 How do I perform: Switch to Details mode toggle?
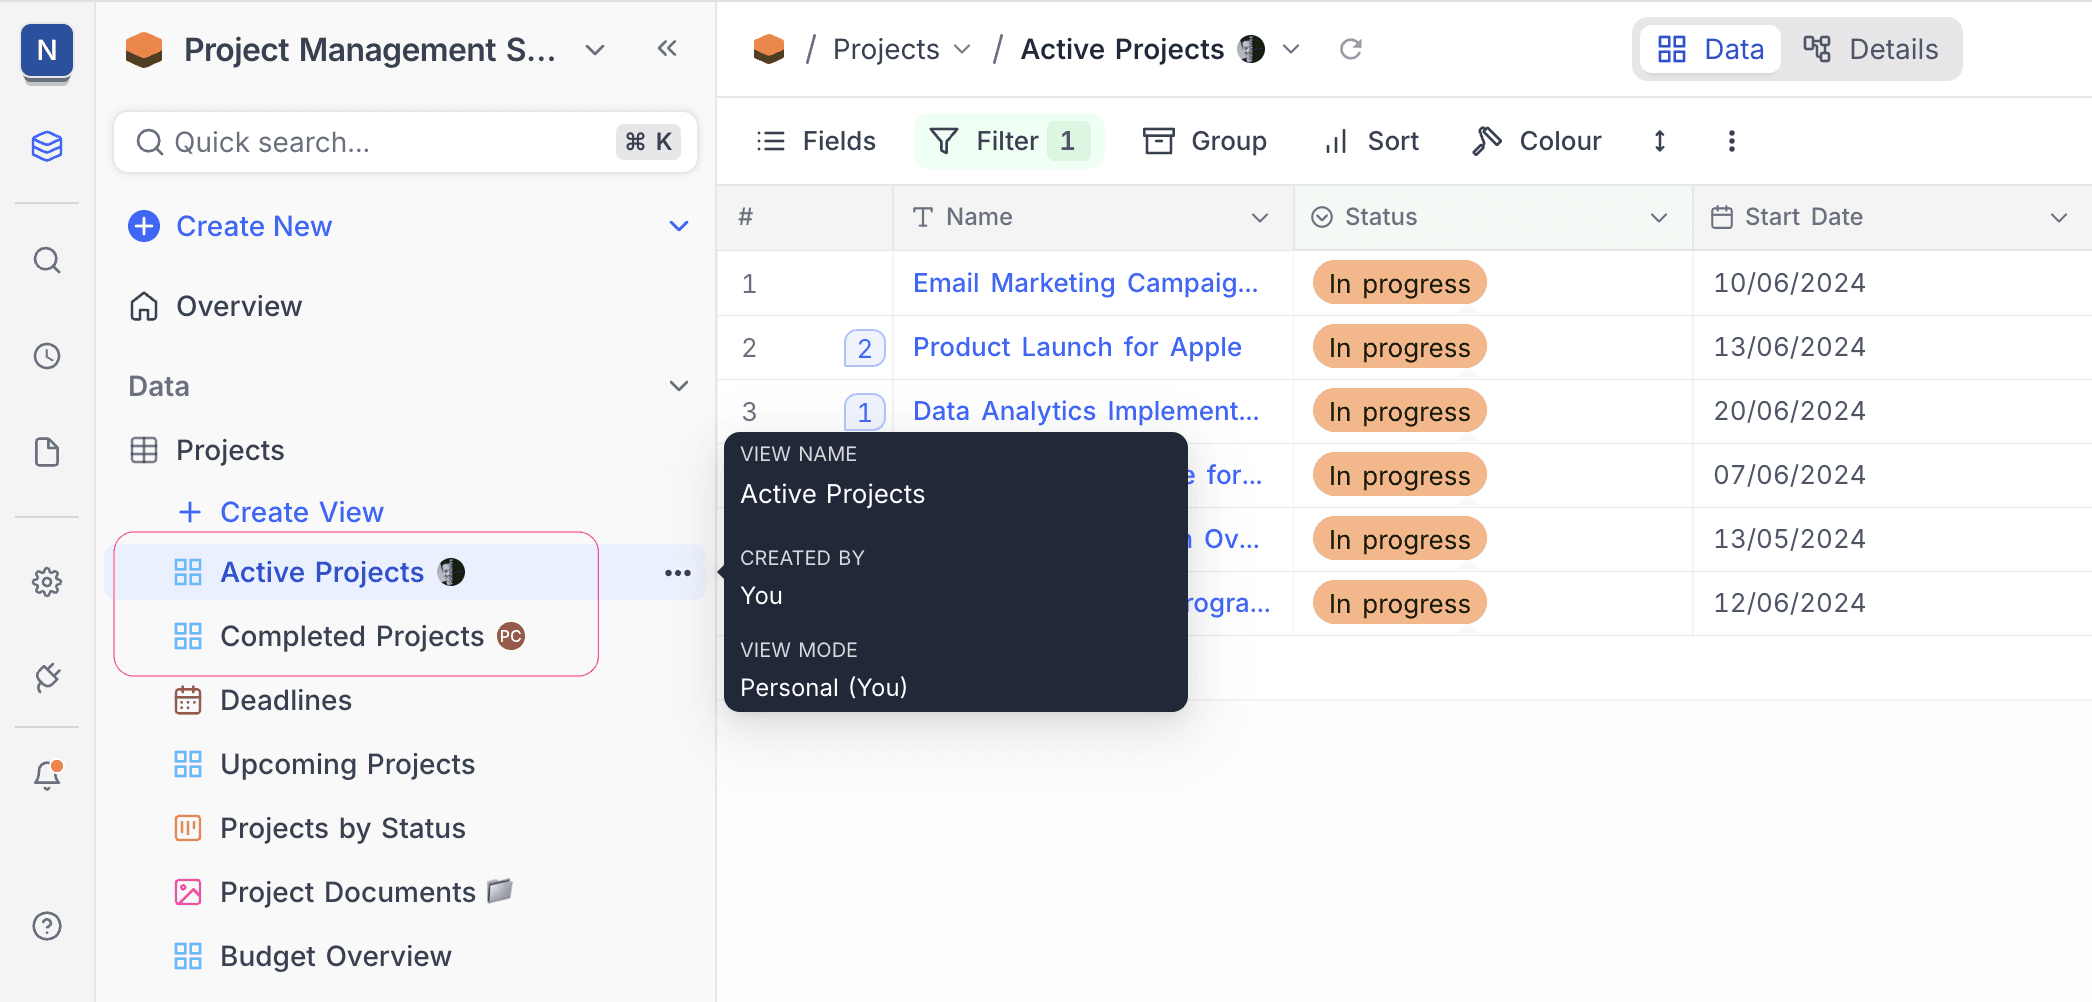tap(1870, 49)
